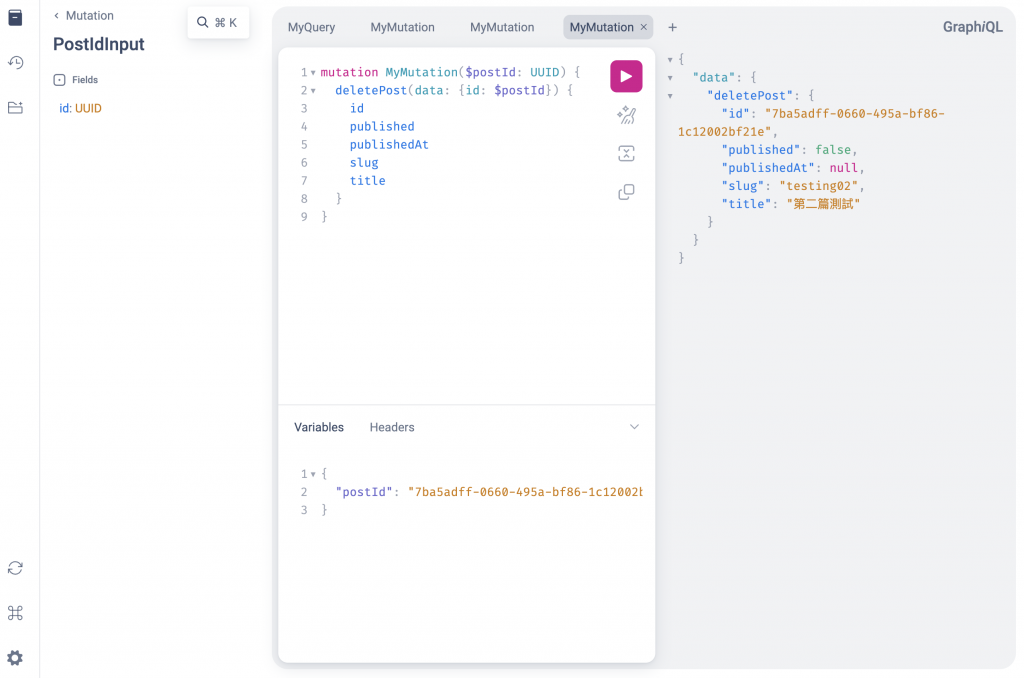
Task: Open the documentation explorer icon
Action: click(x=15, y=18)
